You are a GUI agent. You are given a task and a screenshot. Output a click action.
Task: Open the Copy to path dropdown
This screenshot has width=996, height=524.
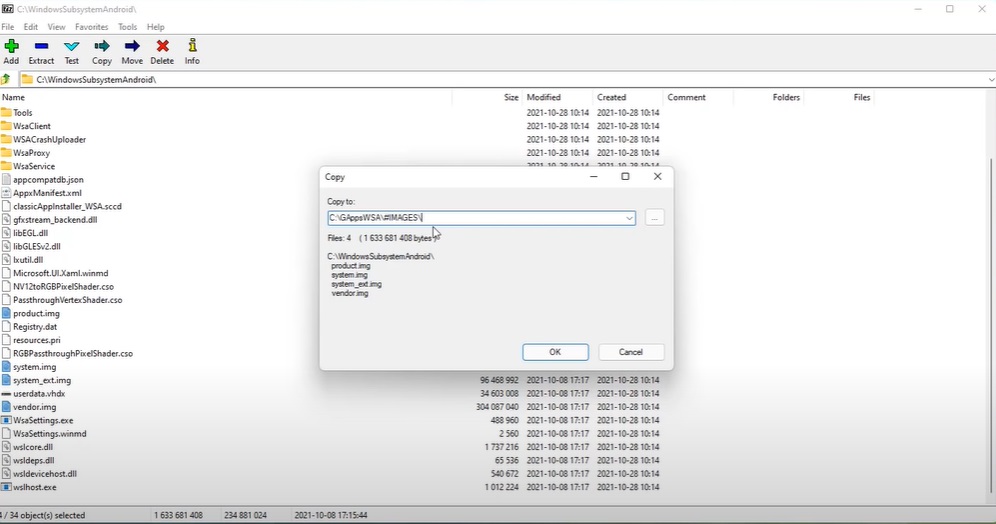pos(629,218)
